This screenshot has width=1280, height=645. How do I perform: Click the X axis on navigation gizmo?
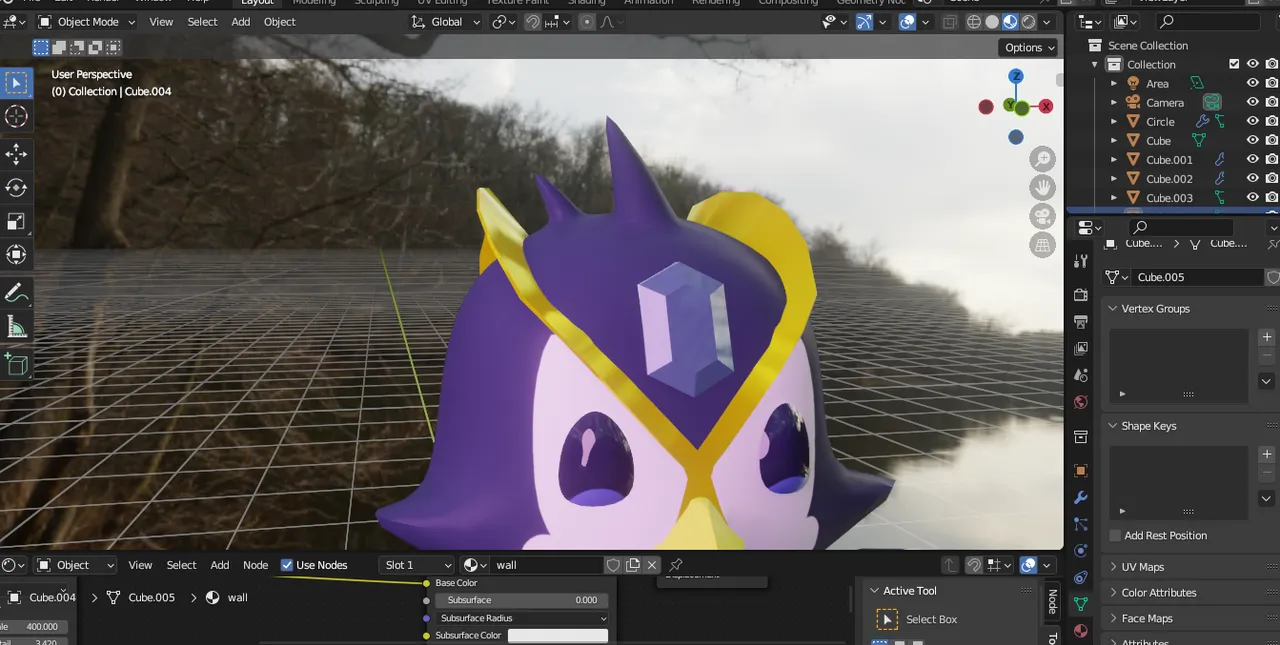1046,106
